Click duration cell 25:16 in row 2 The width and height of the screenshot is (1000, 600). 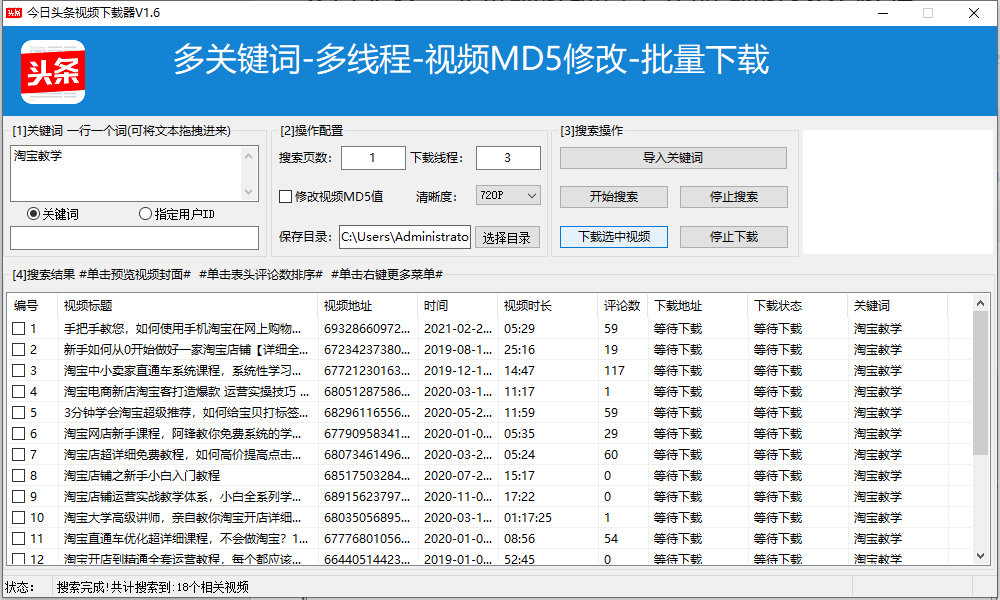pyautogui.click(x=519, y=349)
